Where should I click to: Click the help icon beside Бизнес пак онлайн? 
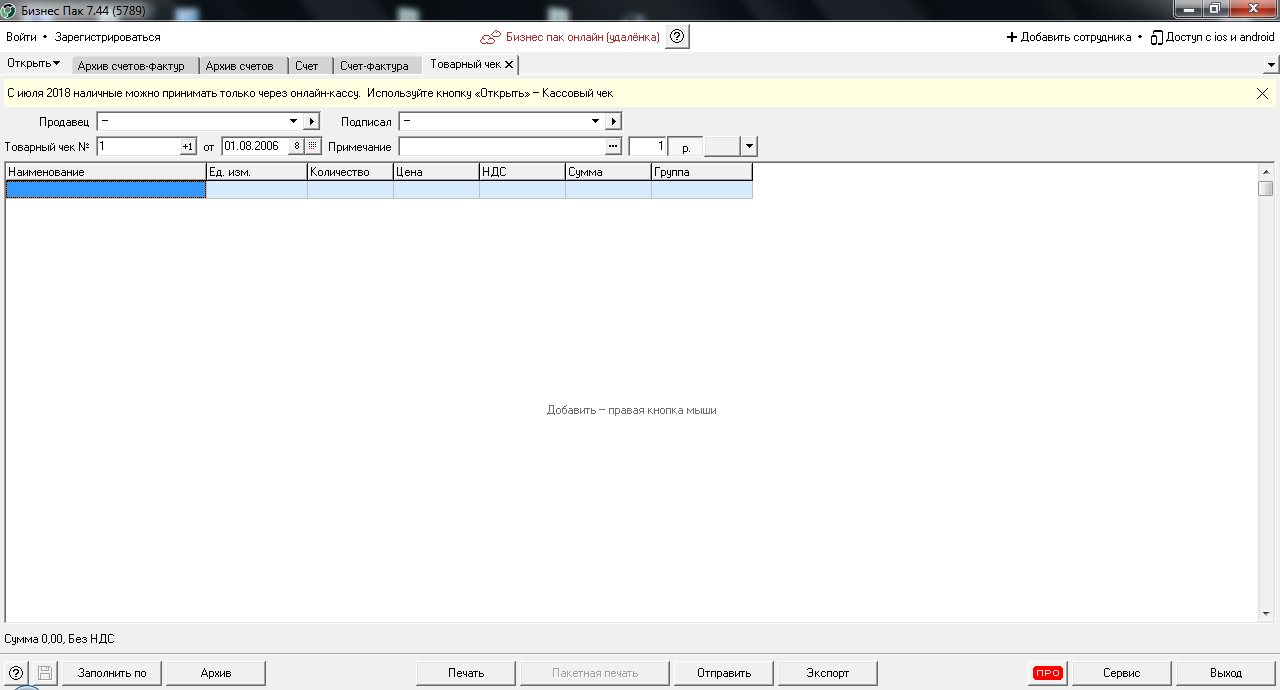tap(677, 37)
